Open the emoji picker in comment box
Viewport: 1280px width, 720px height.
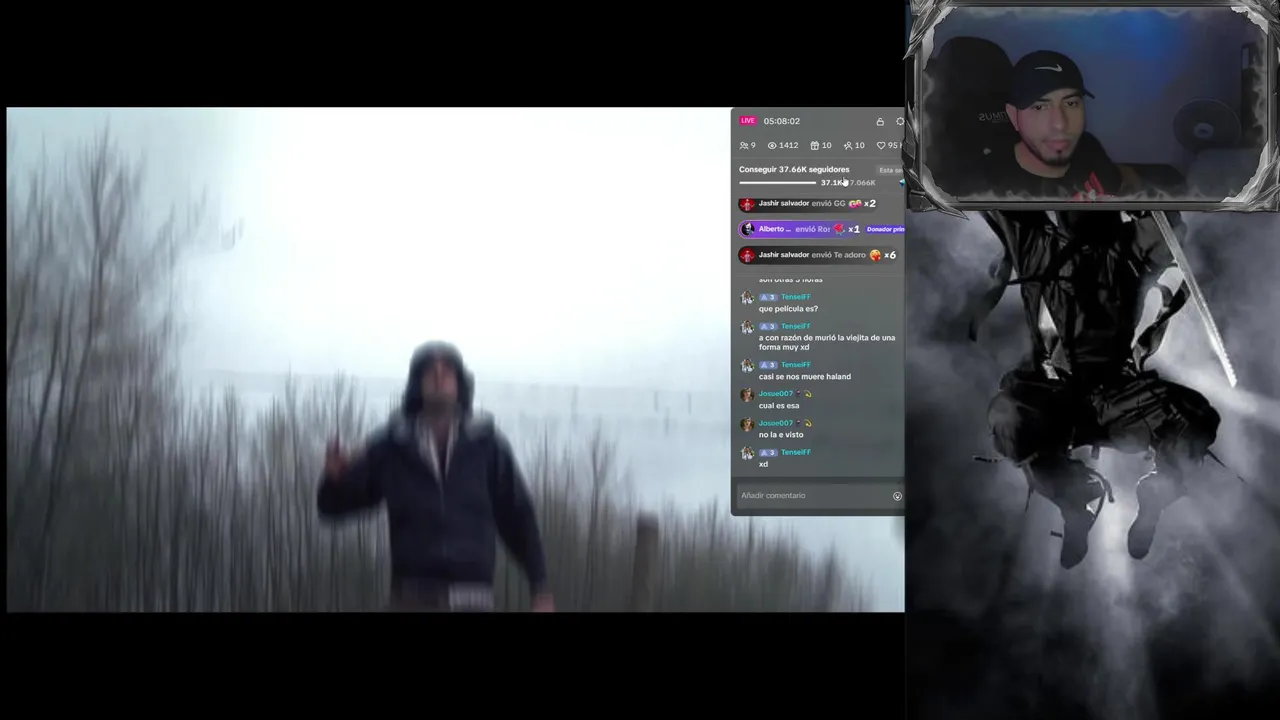pos(897,496)
